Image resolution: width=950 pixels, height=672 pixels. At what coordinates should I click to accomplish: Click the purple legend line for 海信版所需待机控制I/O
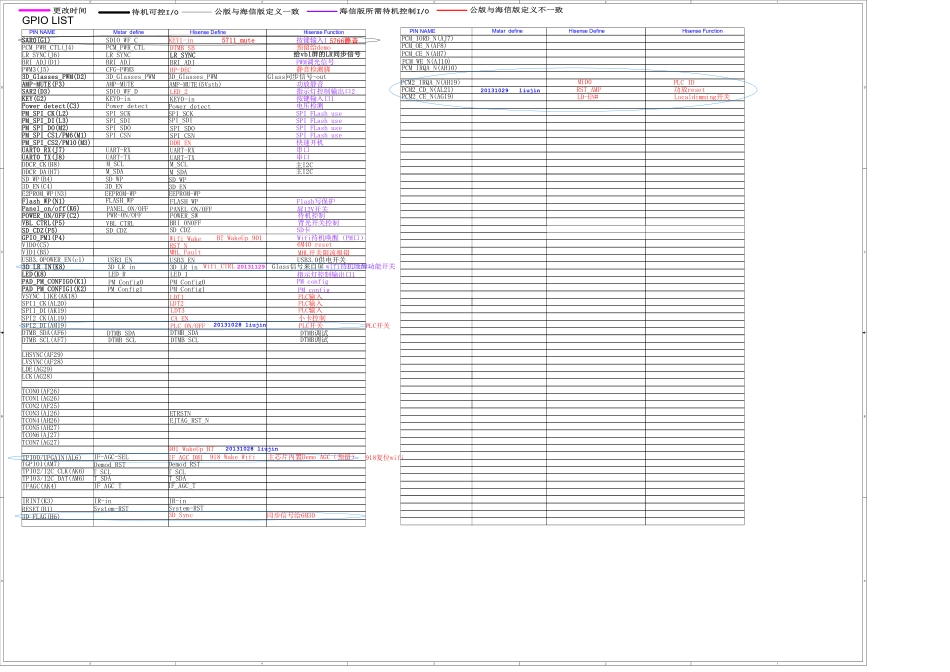click(321, 10)
